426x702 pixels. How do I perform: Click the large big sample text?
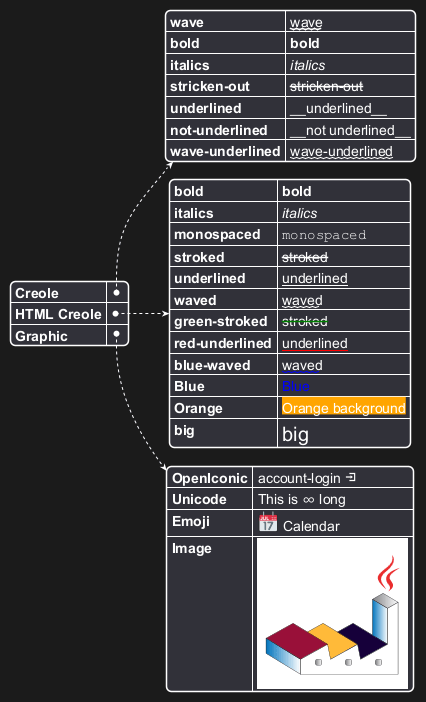point(295,434)
